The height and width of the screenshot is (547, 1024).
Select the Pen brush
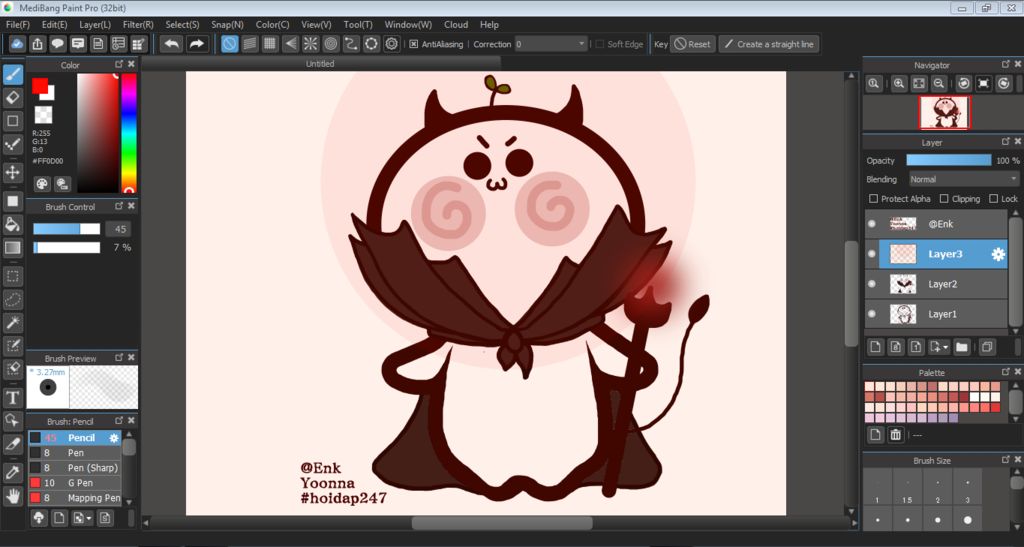pyautogui.click(x=74, y=453)
